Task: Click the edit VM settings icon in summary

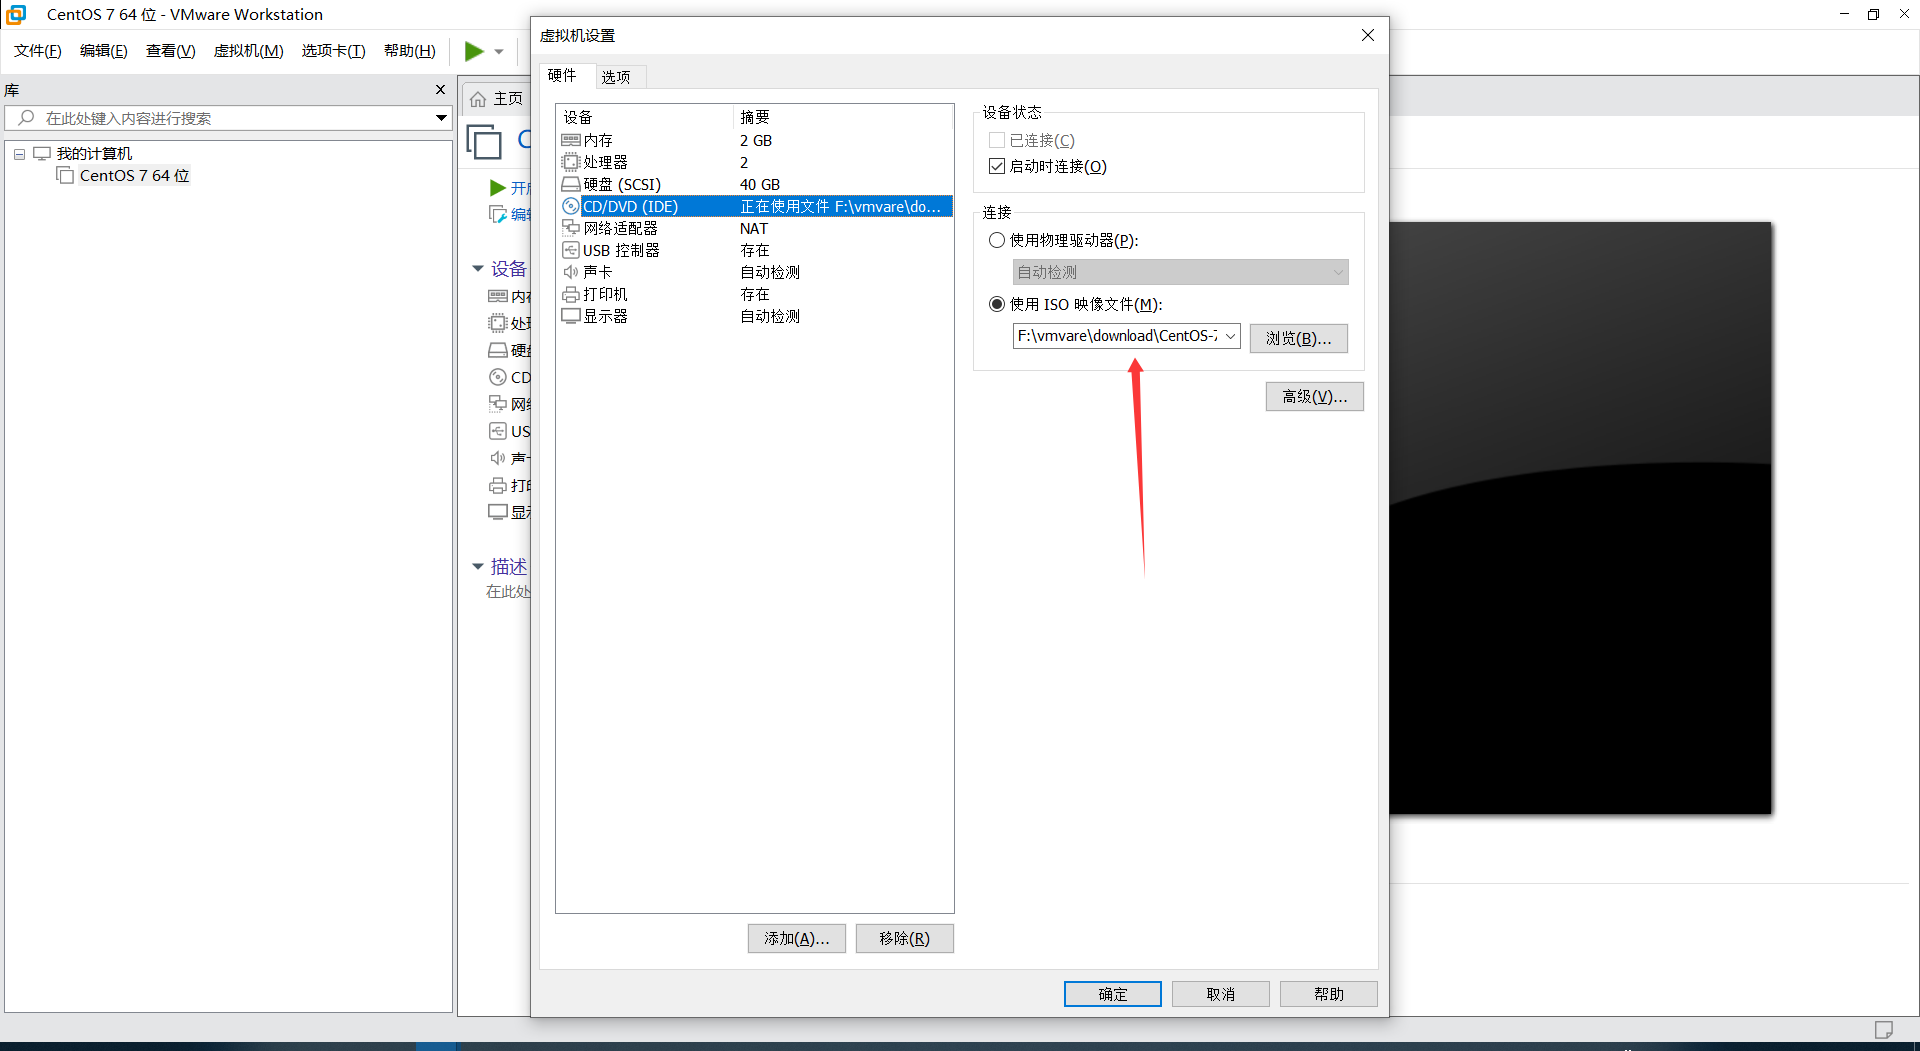Action: tap(498, 214)
